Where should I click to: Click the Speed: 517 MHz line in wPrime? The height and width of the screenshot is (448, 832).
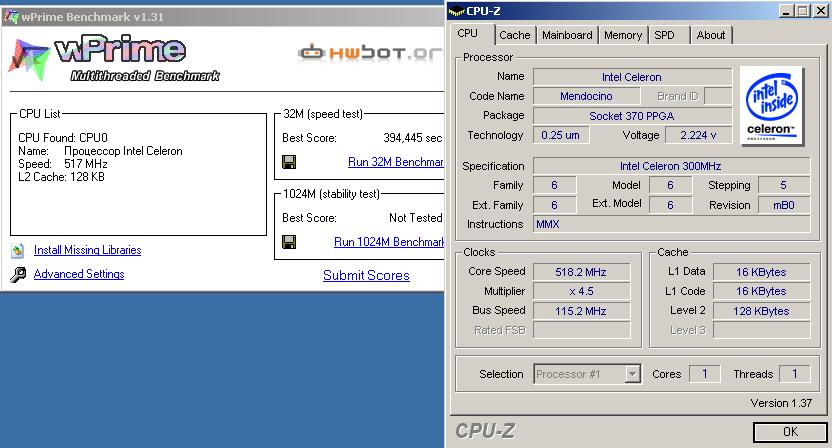63,164
